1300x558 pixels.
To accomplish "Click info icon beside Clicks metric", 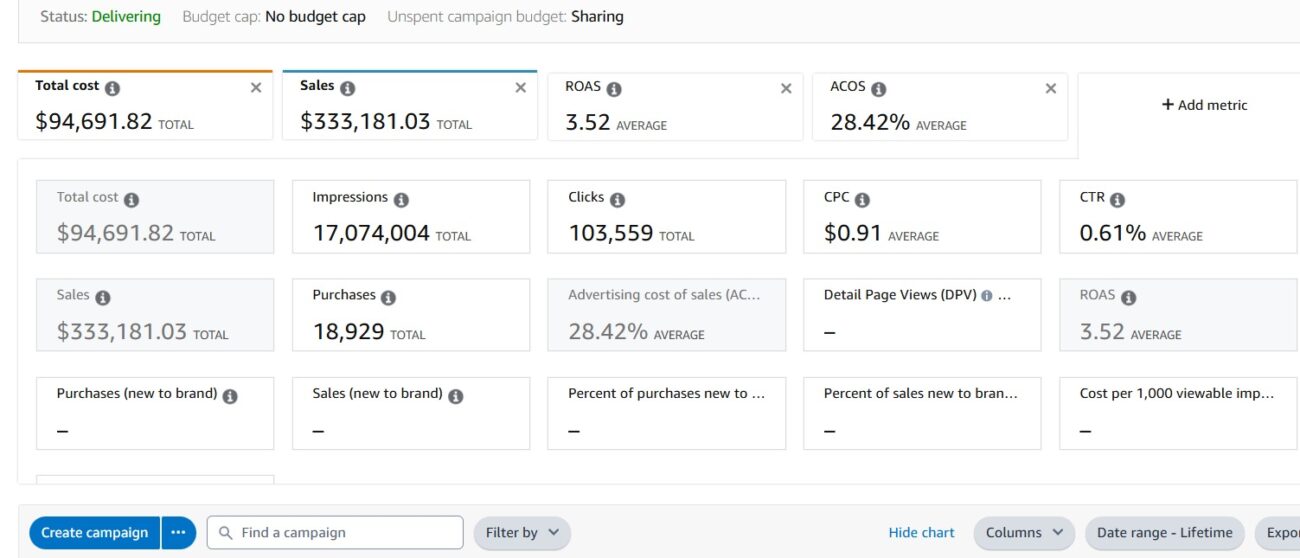I will 617,200.
